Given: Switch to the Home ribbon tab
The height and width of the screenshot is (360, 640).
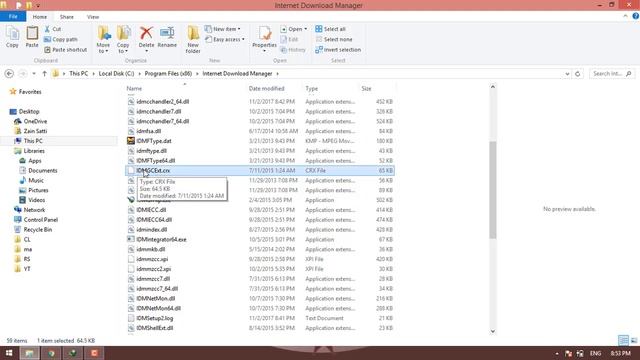Looking at the screenshot, I should (40, 17).
